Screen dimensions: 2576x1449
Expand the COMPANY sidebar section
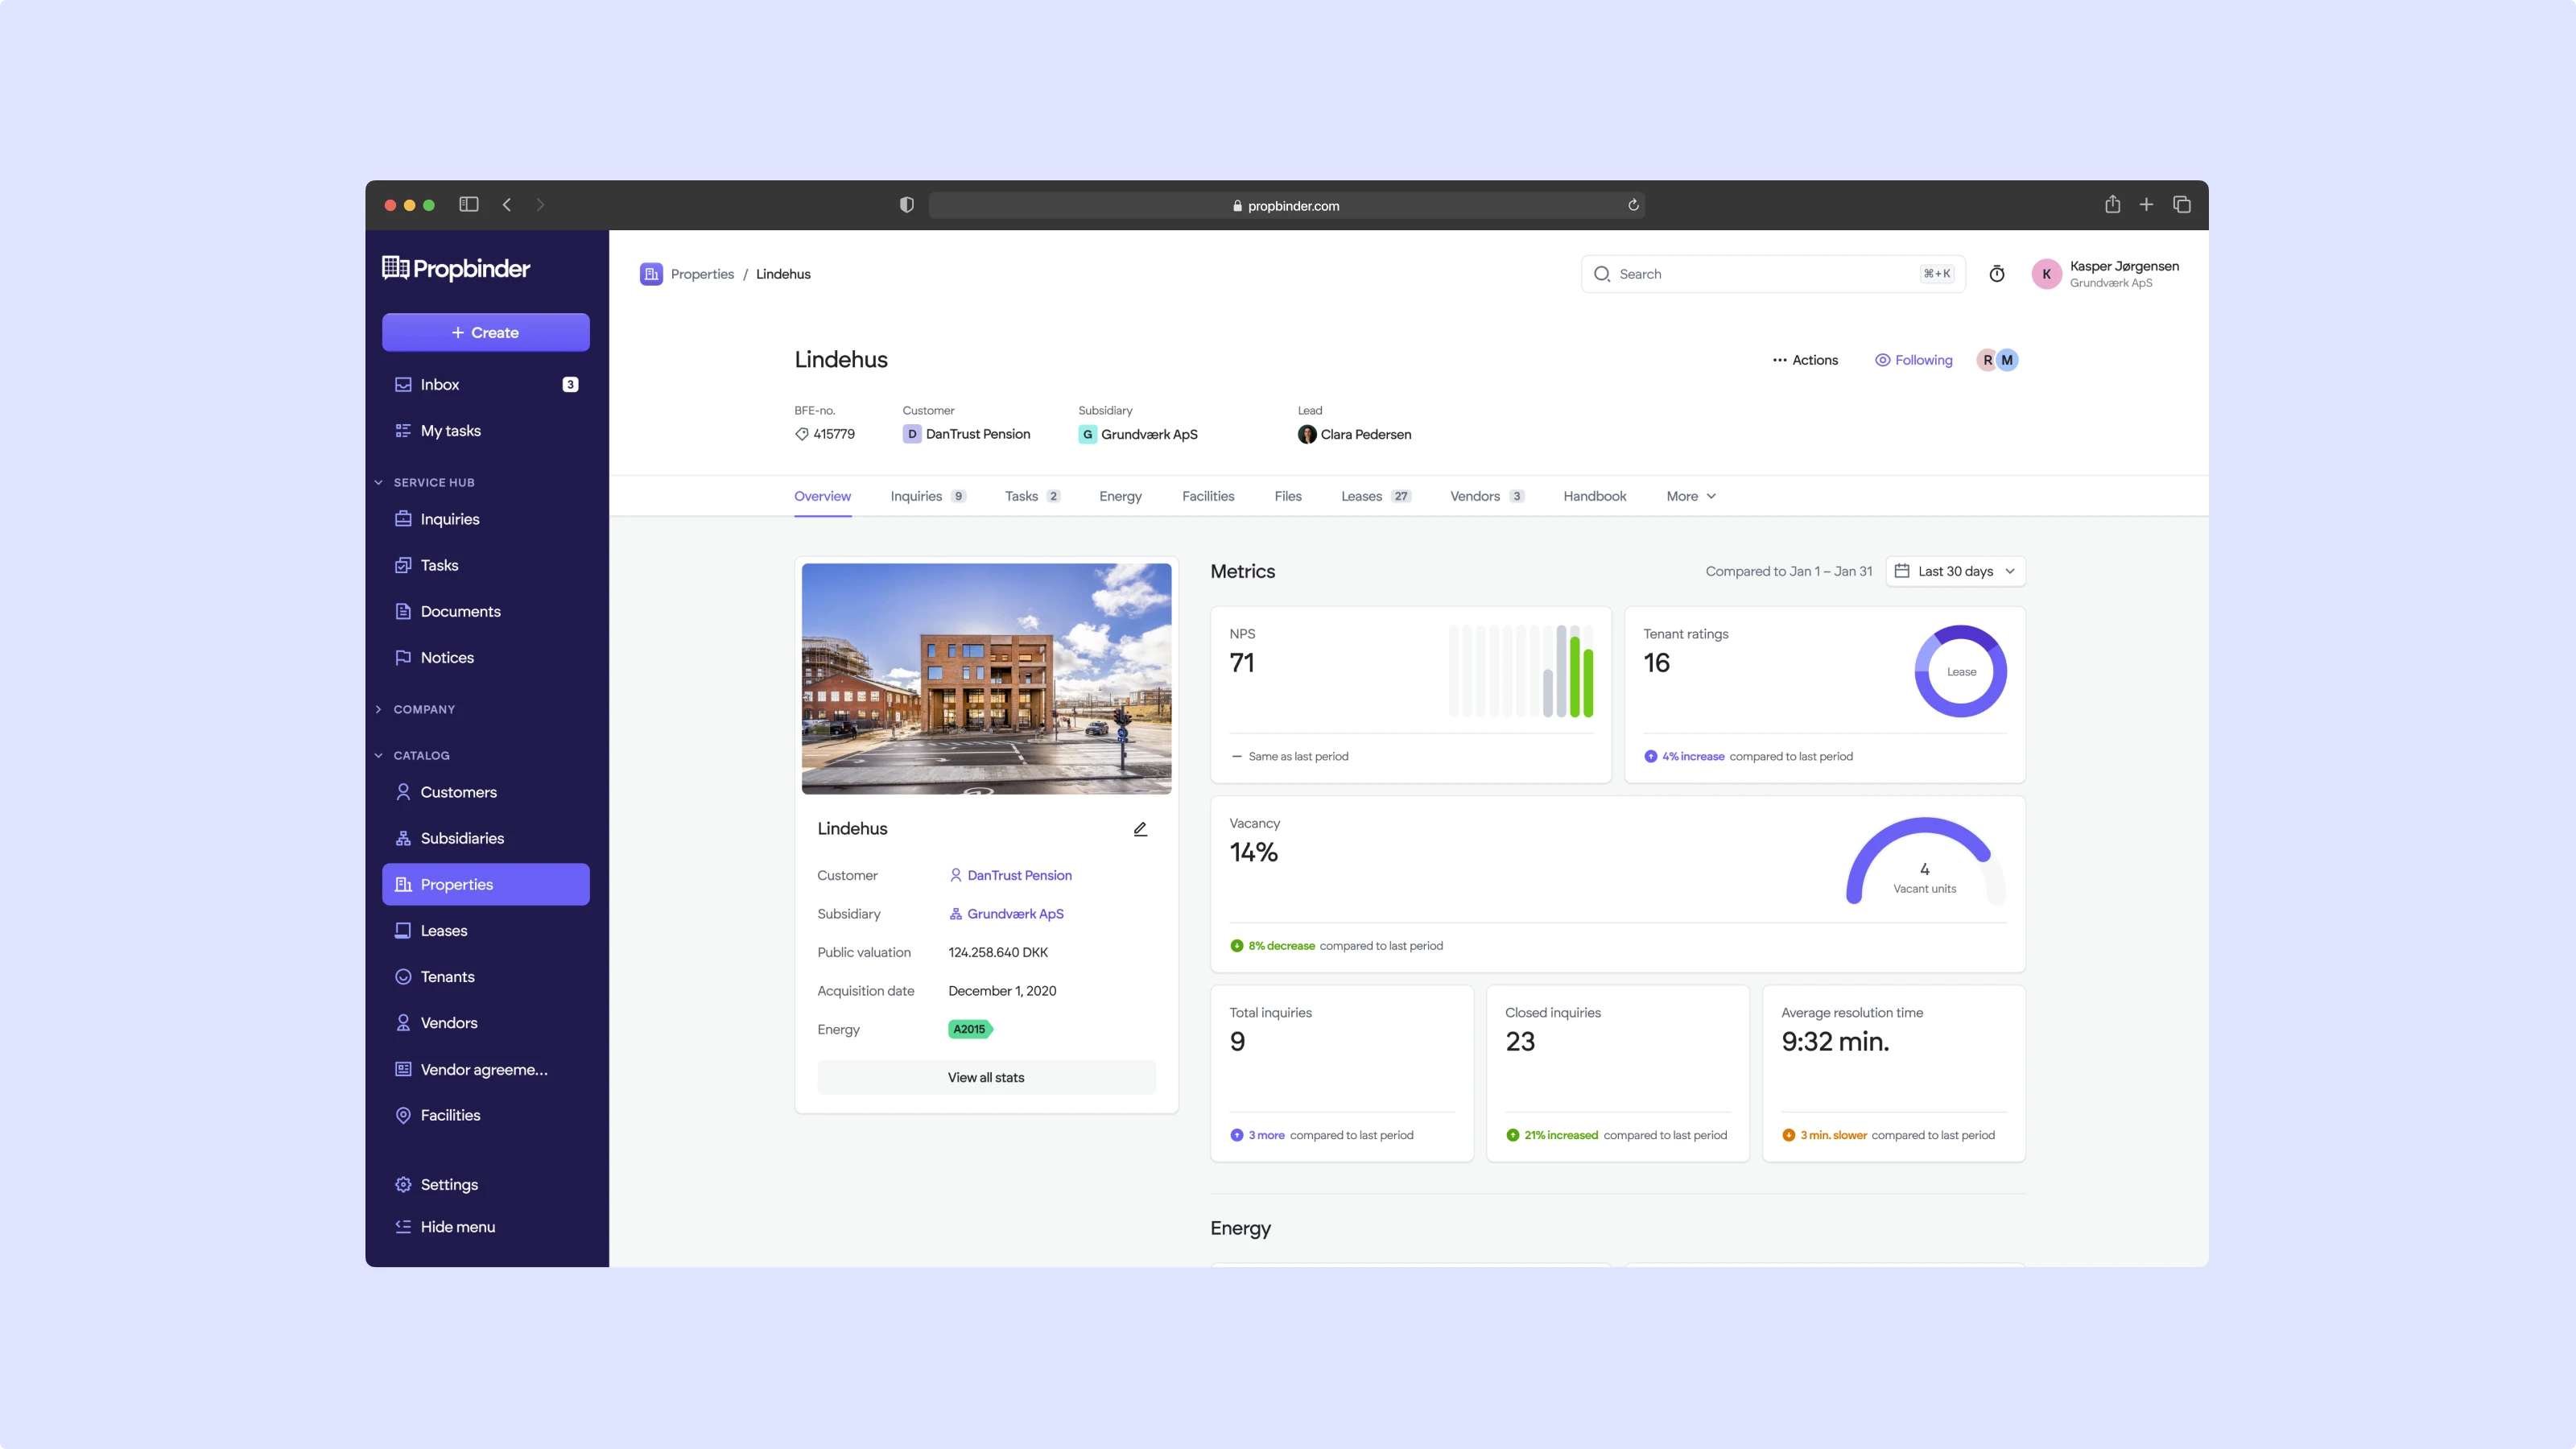point(424,709)
